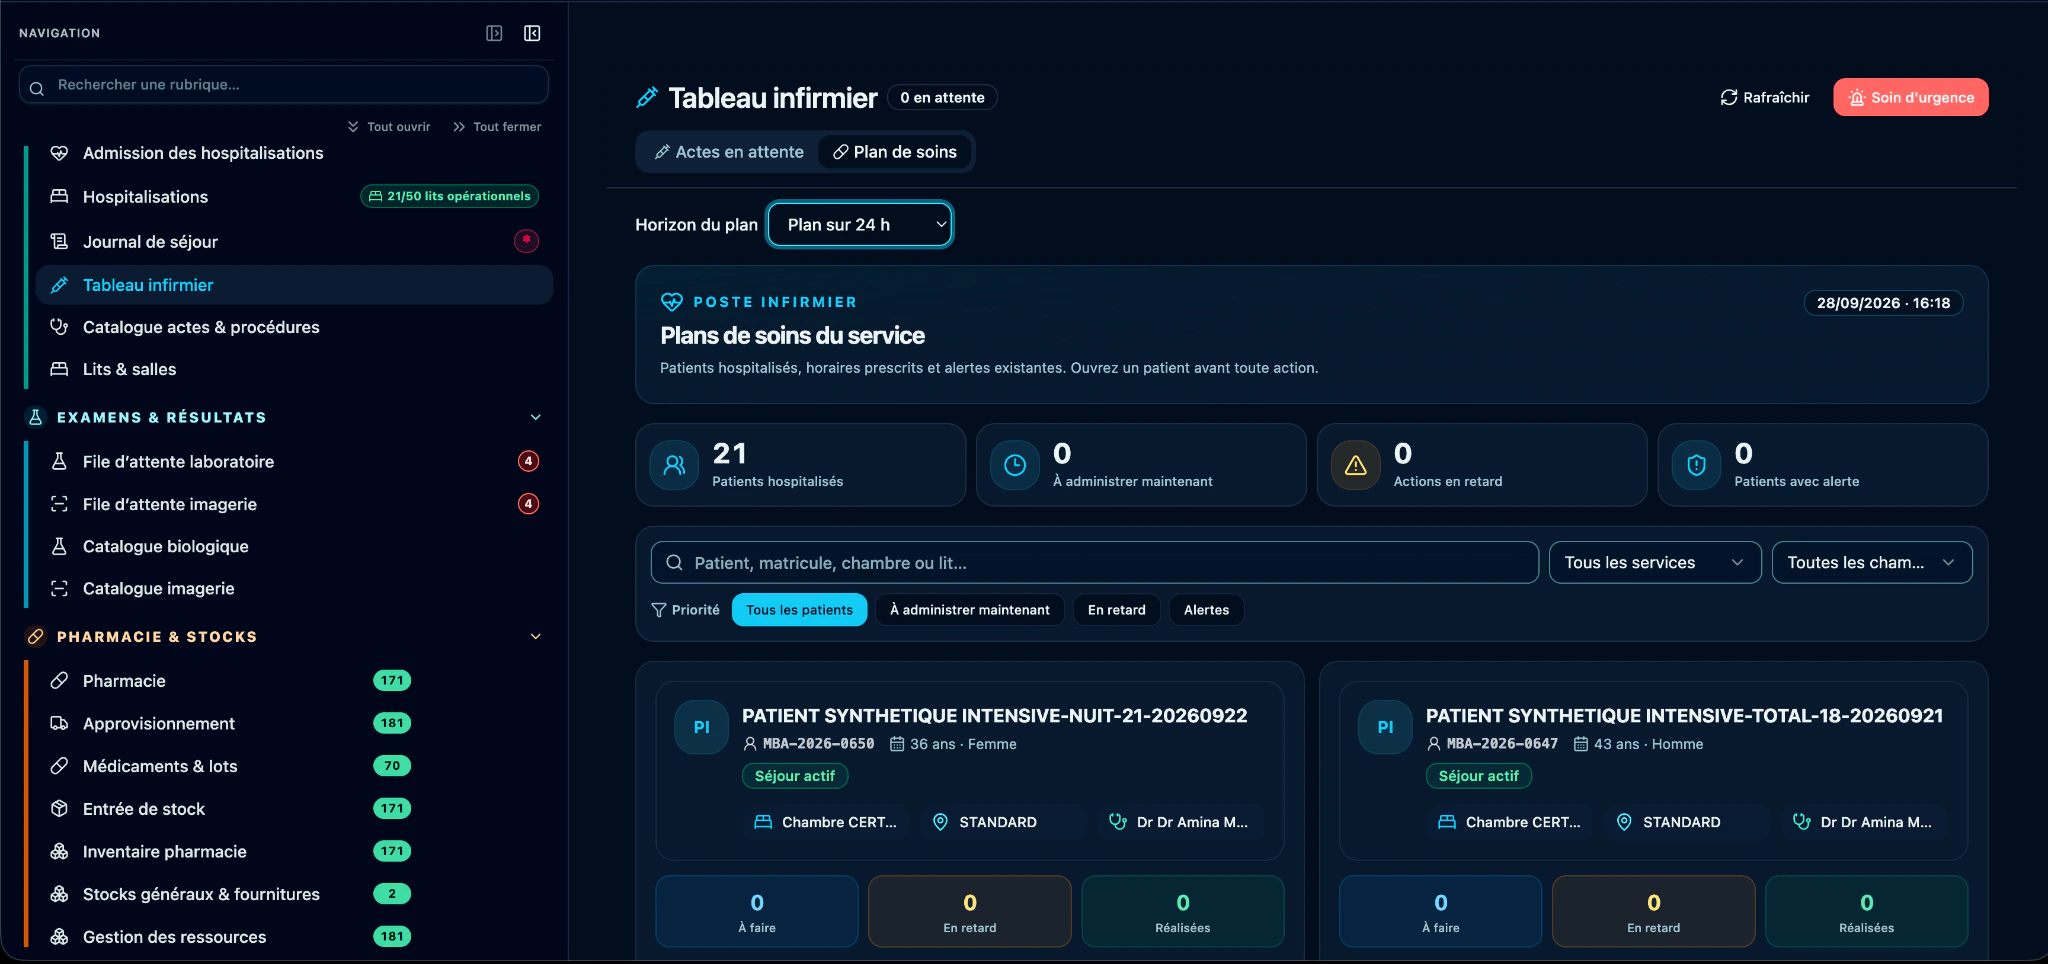Toggle the Alertes filter chip

tap(1206, 610)
